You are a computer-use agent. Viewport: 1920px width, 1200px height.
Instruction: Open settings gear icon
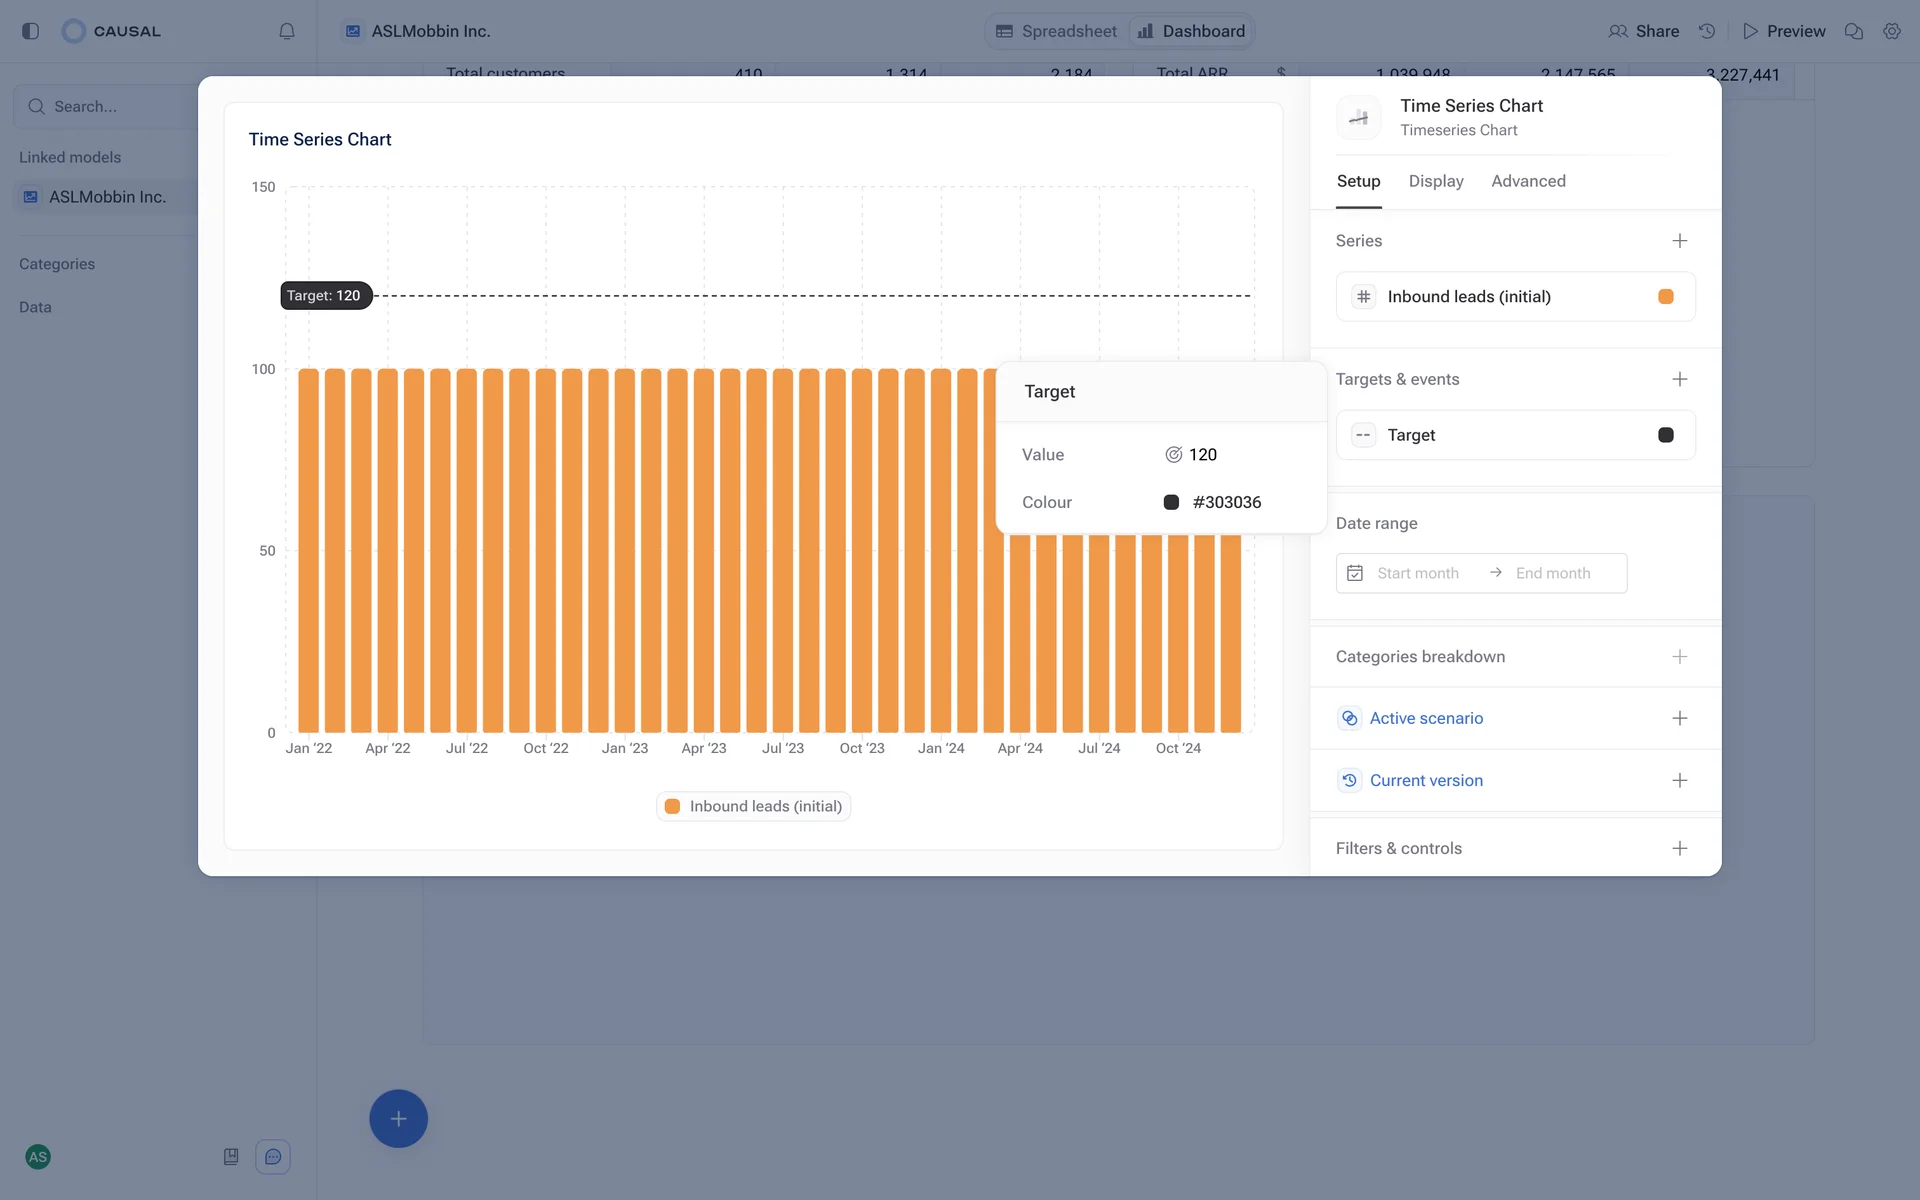1891,31
